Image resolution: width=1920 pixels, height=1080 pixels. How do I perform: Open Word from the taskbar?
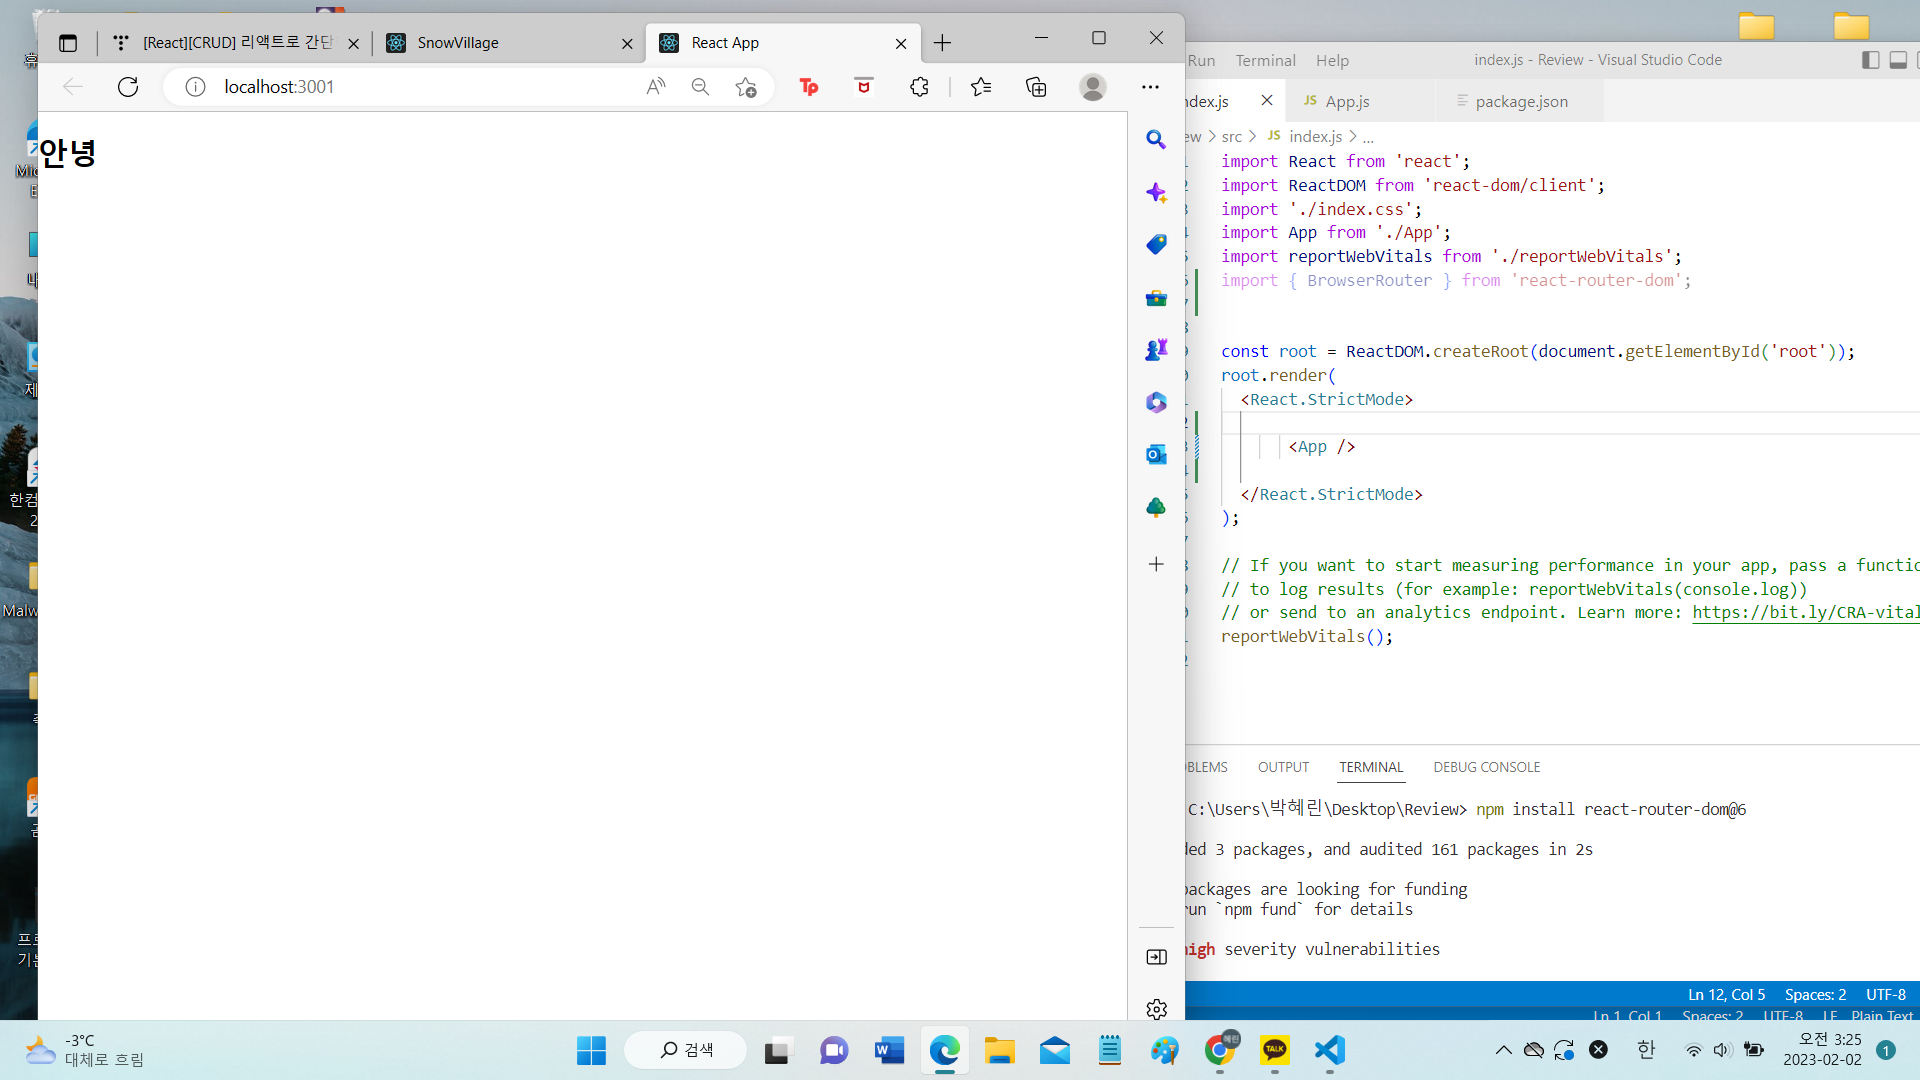[x=889, y=1050]
